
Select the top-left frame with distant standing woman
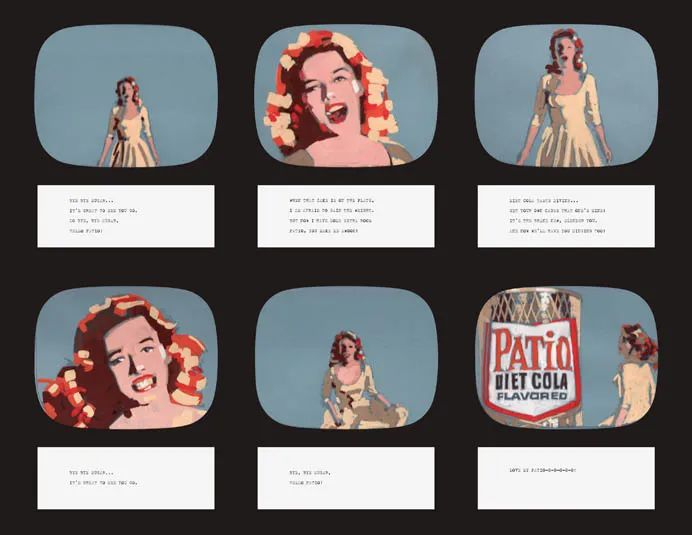coord(126,96)
